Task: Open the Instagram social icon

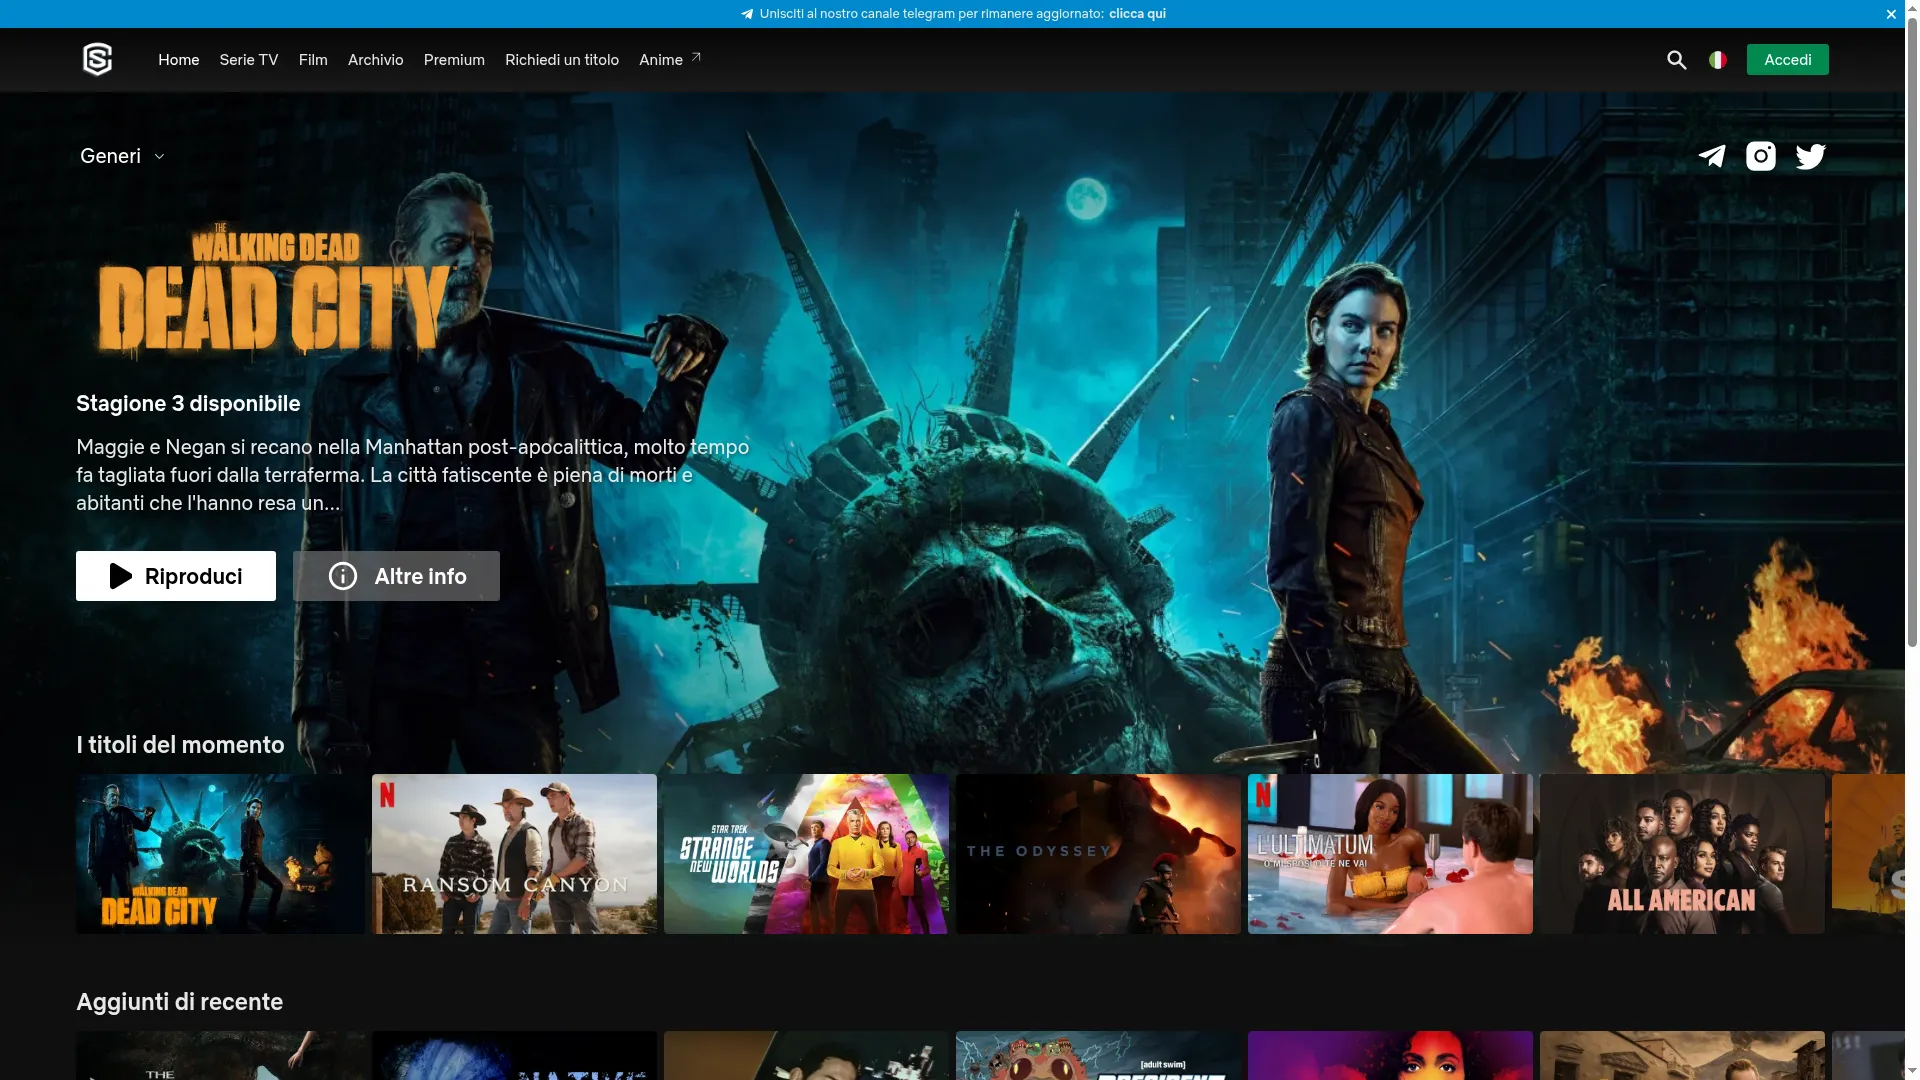Action: (1761, 156)
